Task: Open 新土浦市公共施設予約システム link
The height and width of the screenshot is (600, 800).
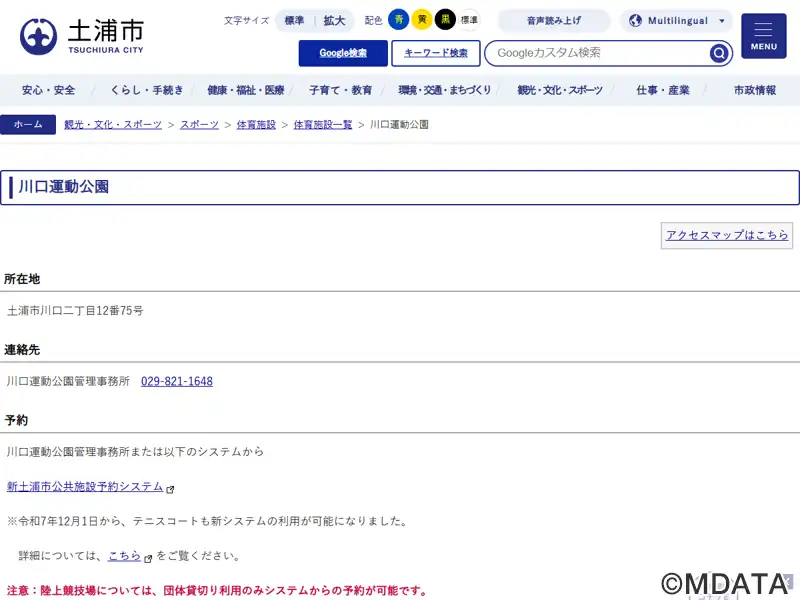Action: tap(85, 487)
